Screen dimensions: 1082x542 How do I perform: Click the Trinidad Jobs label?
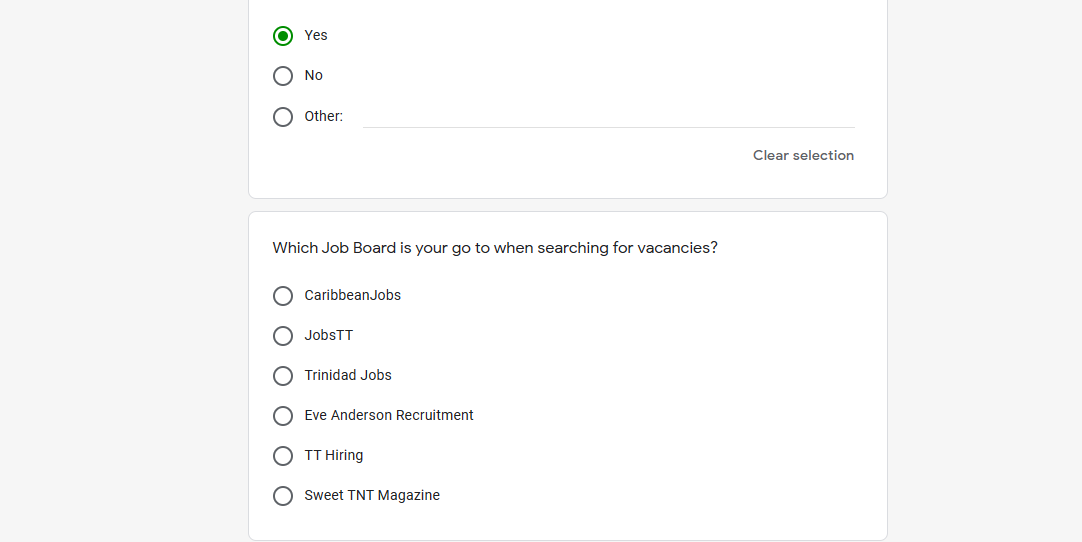pos(348,376)
